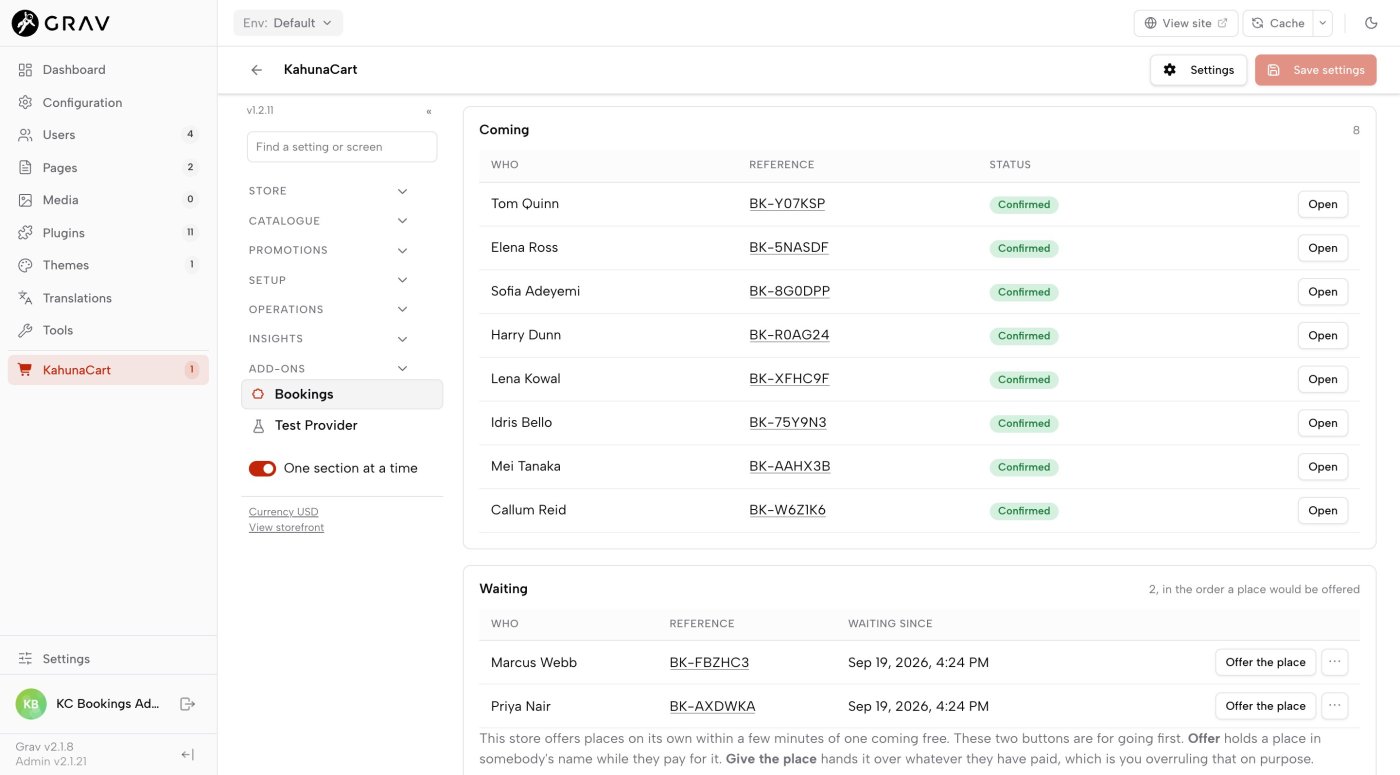Open the Env: Default dropdown
This screenshot has width=1400, height=775.
(x=288, y=23)
